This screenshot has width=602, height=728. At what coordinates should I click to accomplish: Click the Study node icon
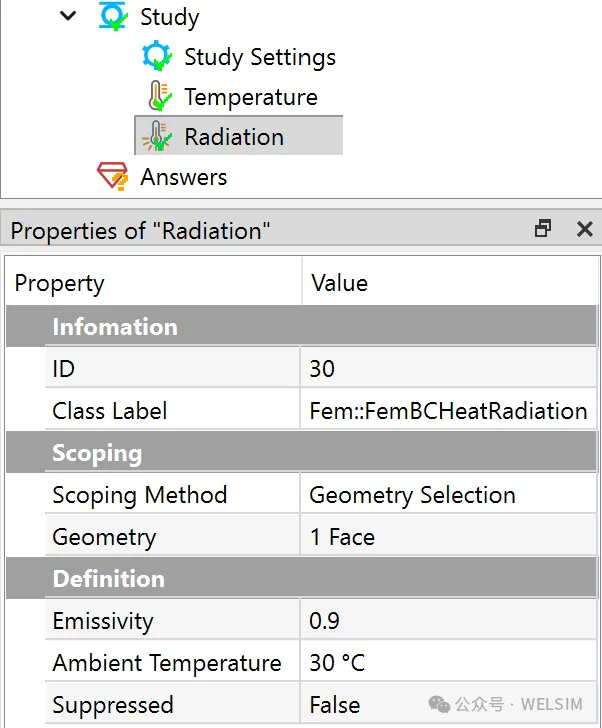point(112,17)
